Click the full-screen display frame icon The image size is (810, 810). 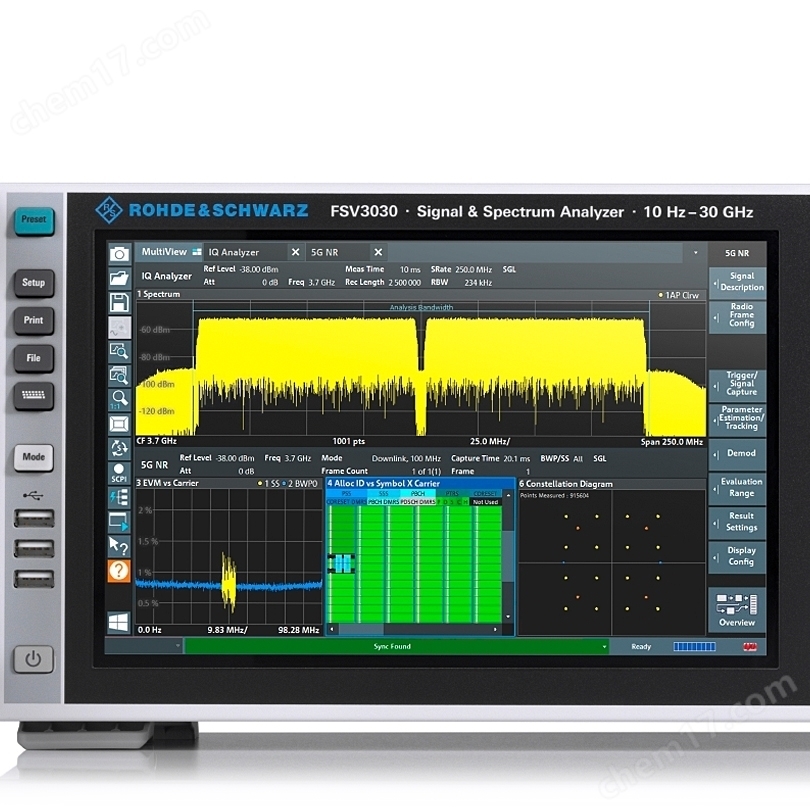point(119,424)
